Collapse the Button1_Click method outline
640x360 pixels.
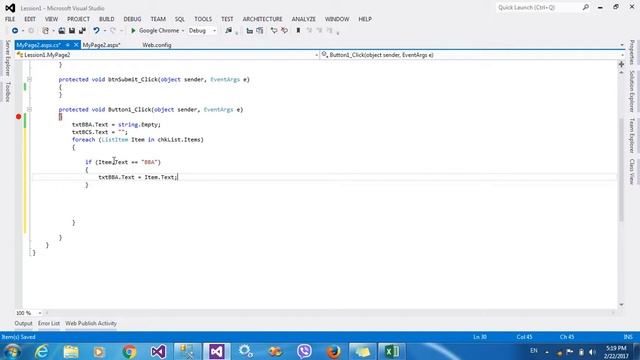29,109
